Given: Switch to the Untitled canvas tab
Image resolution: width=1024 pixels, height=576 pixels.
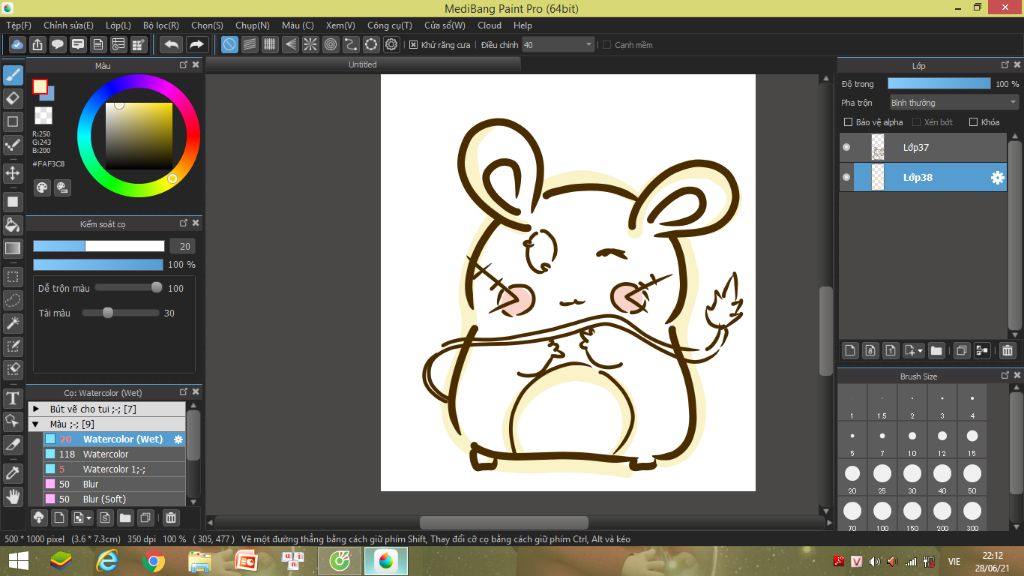Looking at the screenshot, I should tap(362, 65).
